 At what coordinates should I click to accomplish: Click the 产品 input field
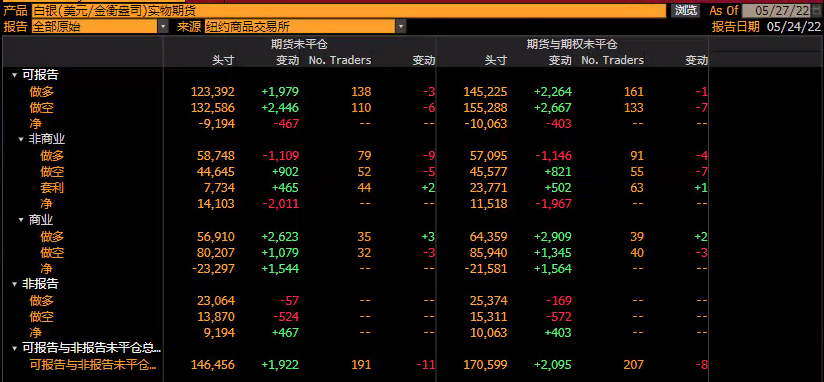click(349, 11)
